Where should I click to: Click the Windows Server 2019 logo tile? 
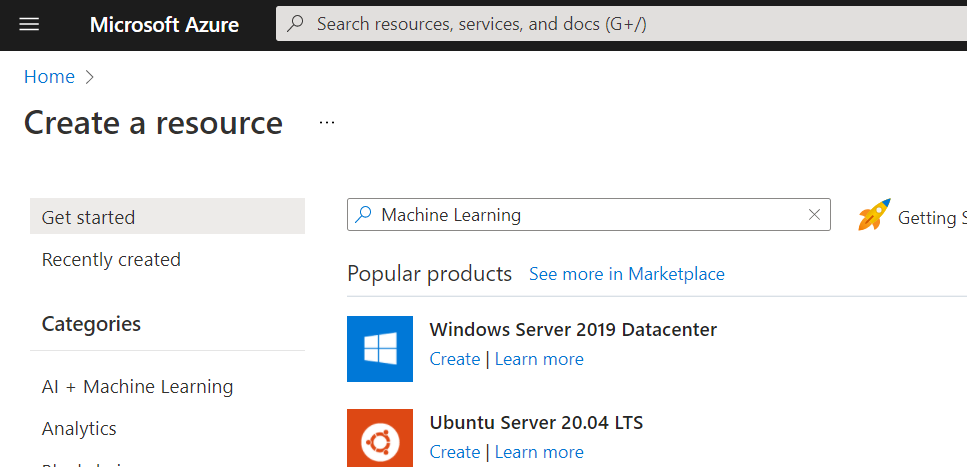(x=380, y=349)
